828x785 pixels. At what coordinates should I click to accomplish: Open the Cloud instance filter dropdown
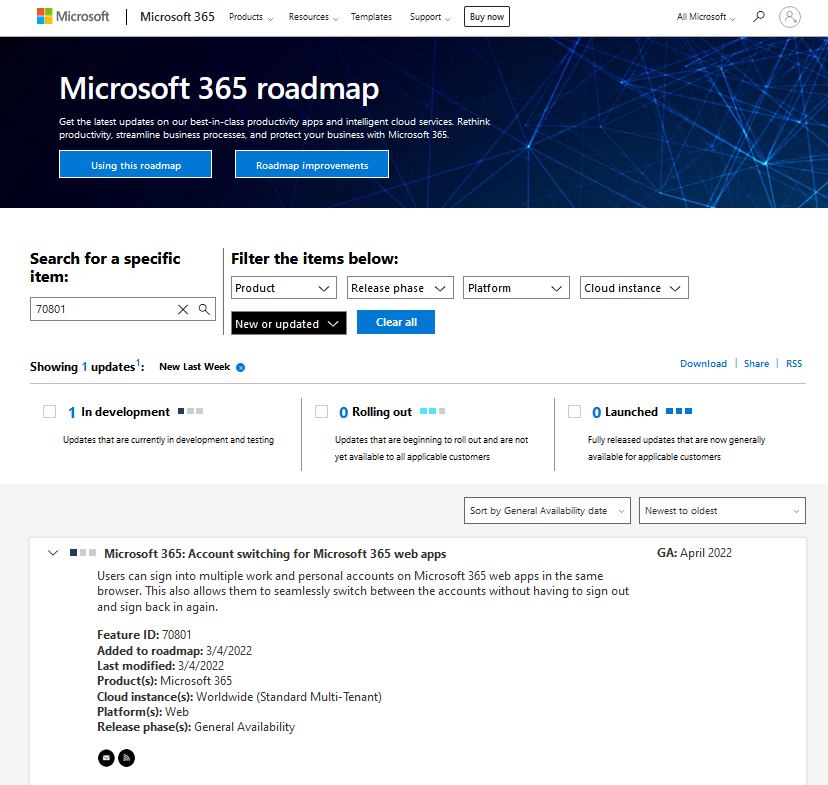coord(634,288)
